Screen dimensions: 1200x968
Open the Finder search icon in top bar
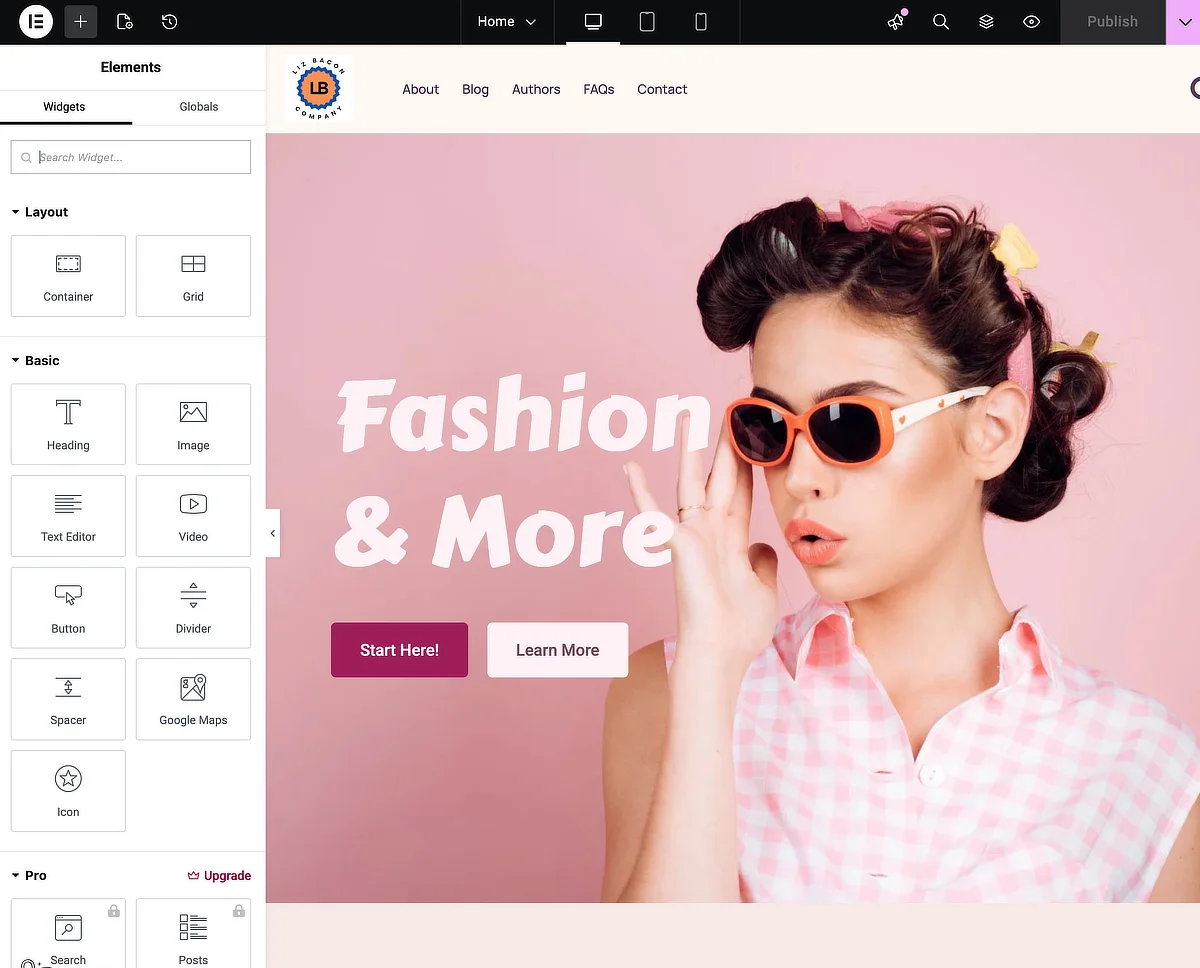pos(941,22)
